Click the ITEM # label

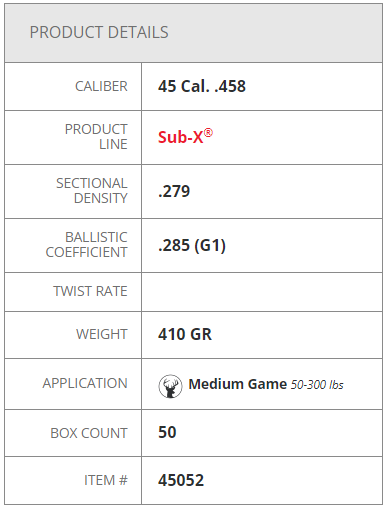pos(106,480)
